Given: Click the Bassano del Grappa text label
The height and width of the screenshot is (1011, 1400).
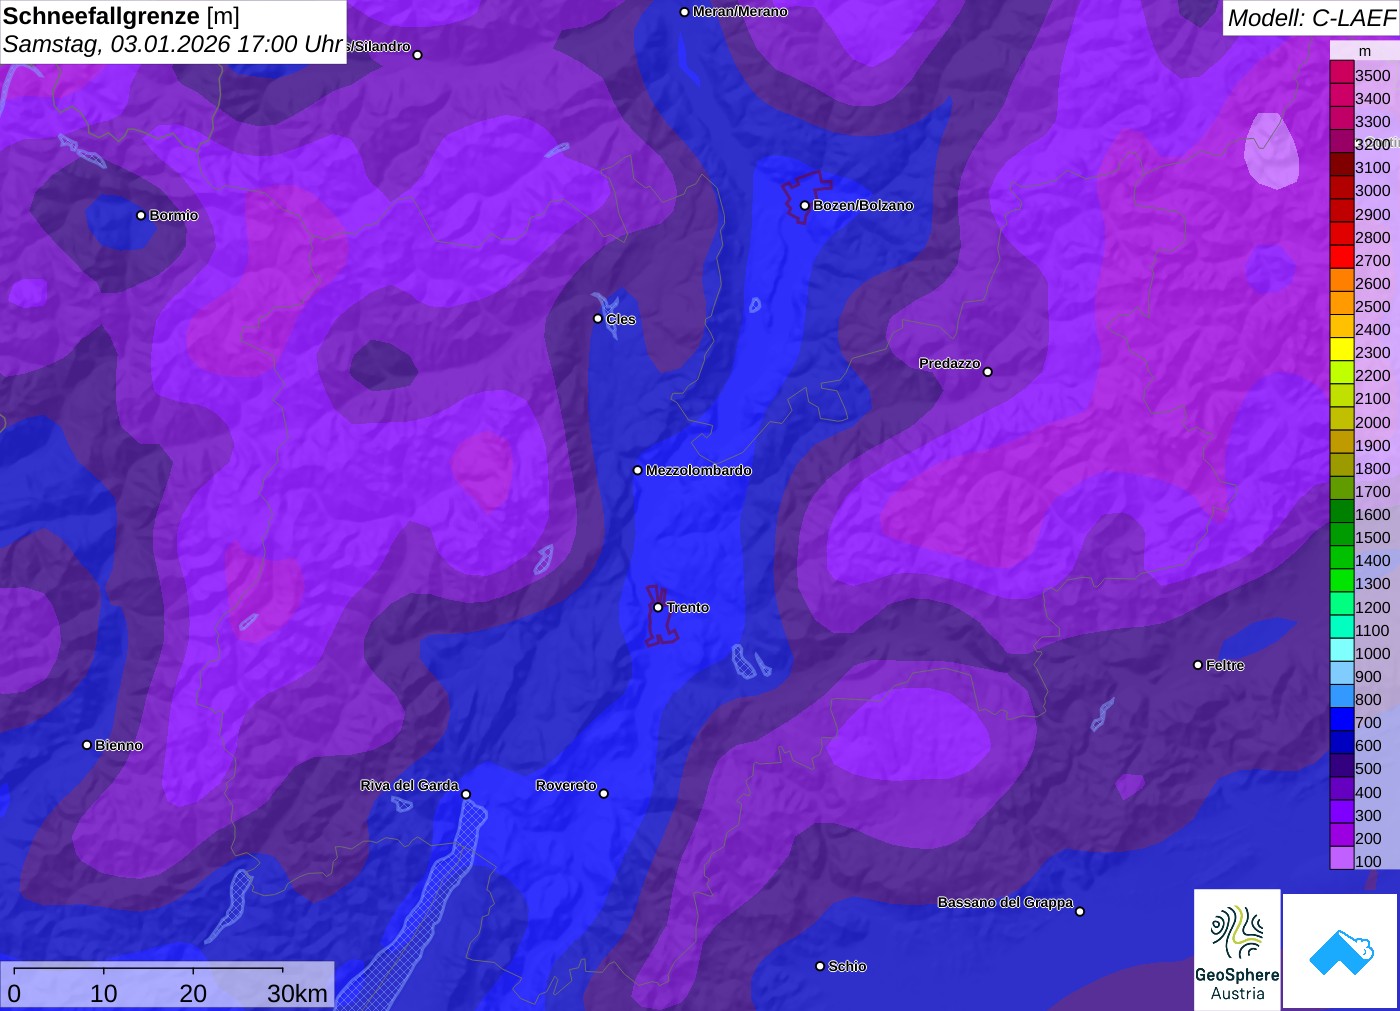Looking at the screenshot, I should tap(1005, 902).
